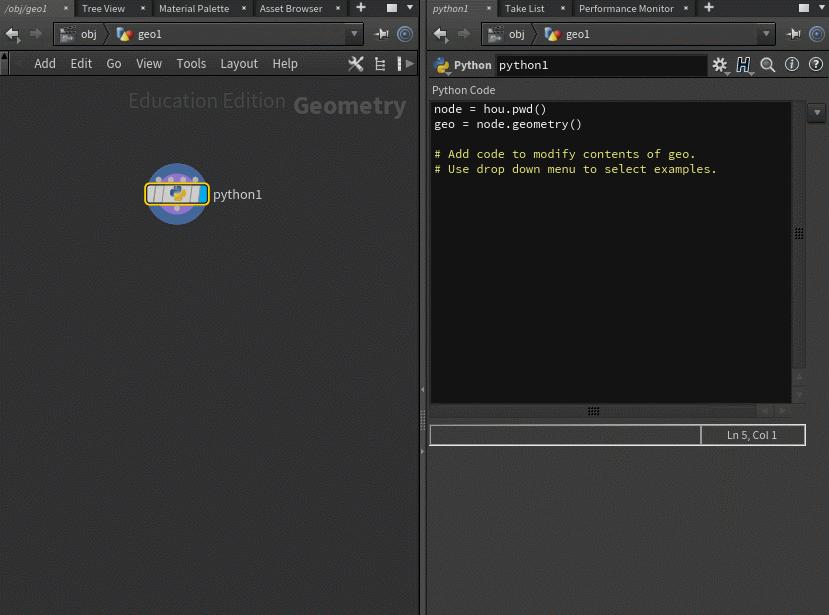
Task: Maximize the right pane
Action: click(x=804, y=8)
